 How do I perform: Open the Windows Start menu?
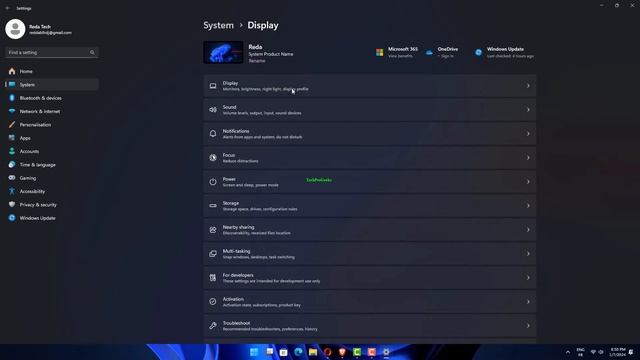(x=254, y=352)
